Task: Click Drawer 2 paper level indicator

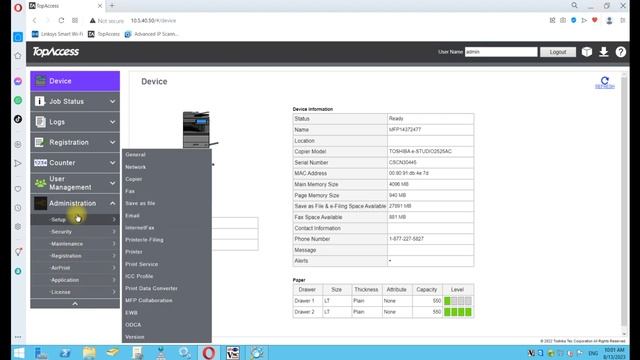Action: tap(458, 312)
